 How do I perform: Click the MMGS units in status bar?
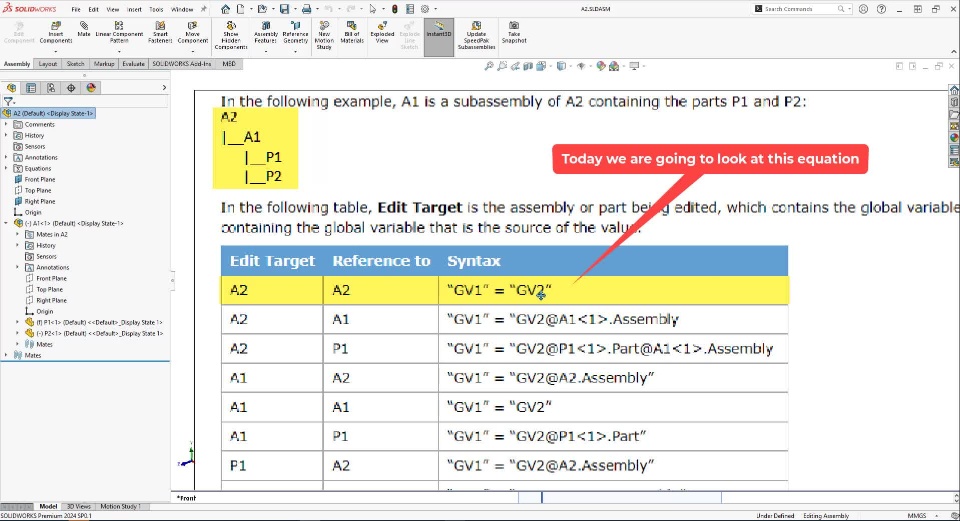pos(917,516)
